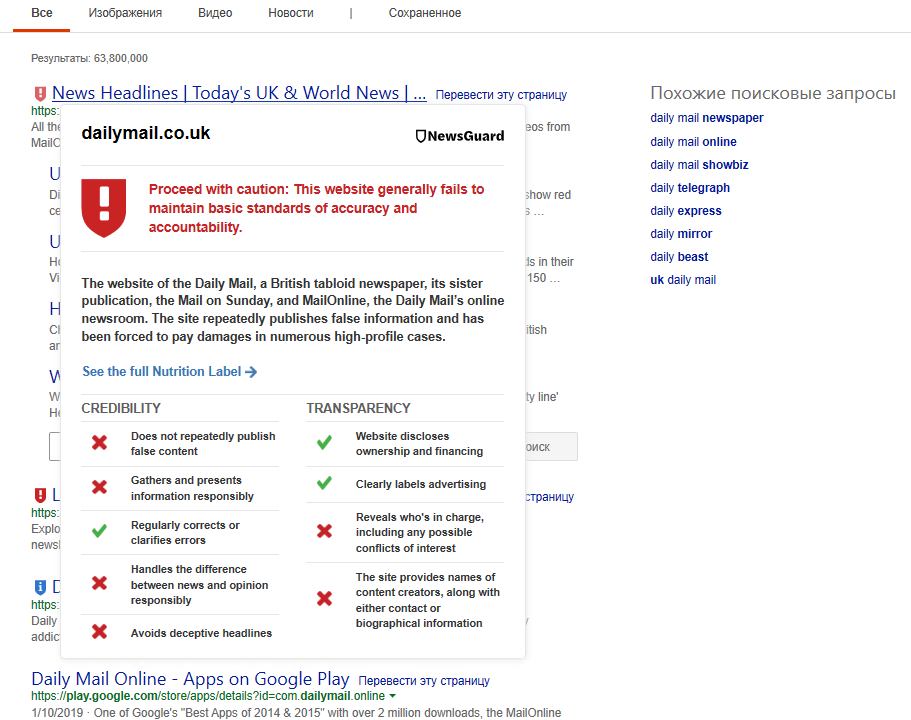Click green check beside 'Website discloses ownership'
911x720 pixels.
[324, 443]
